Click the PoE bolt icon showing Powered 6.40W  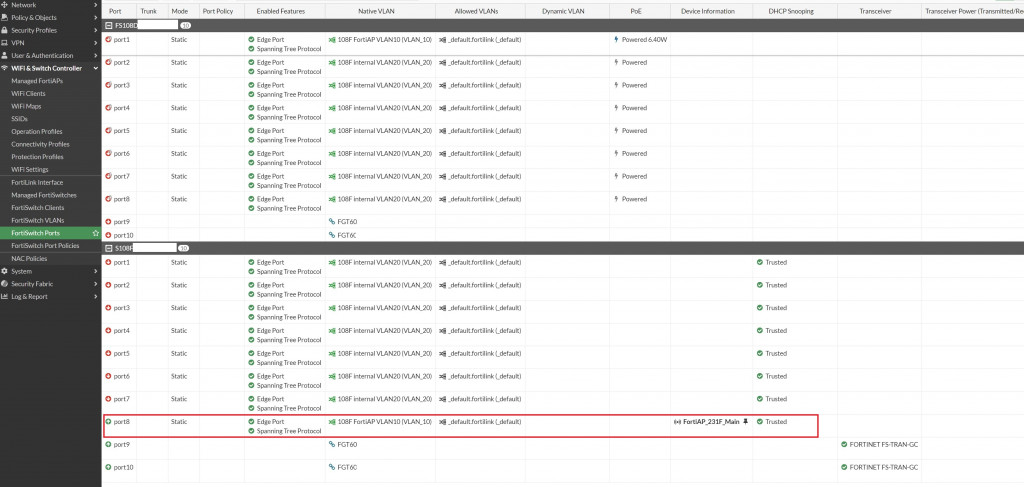click(x=616, y=39)
